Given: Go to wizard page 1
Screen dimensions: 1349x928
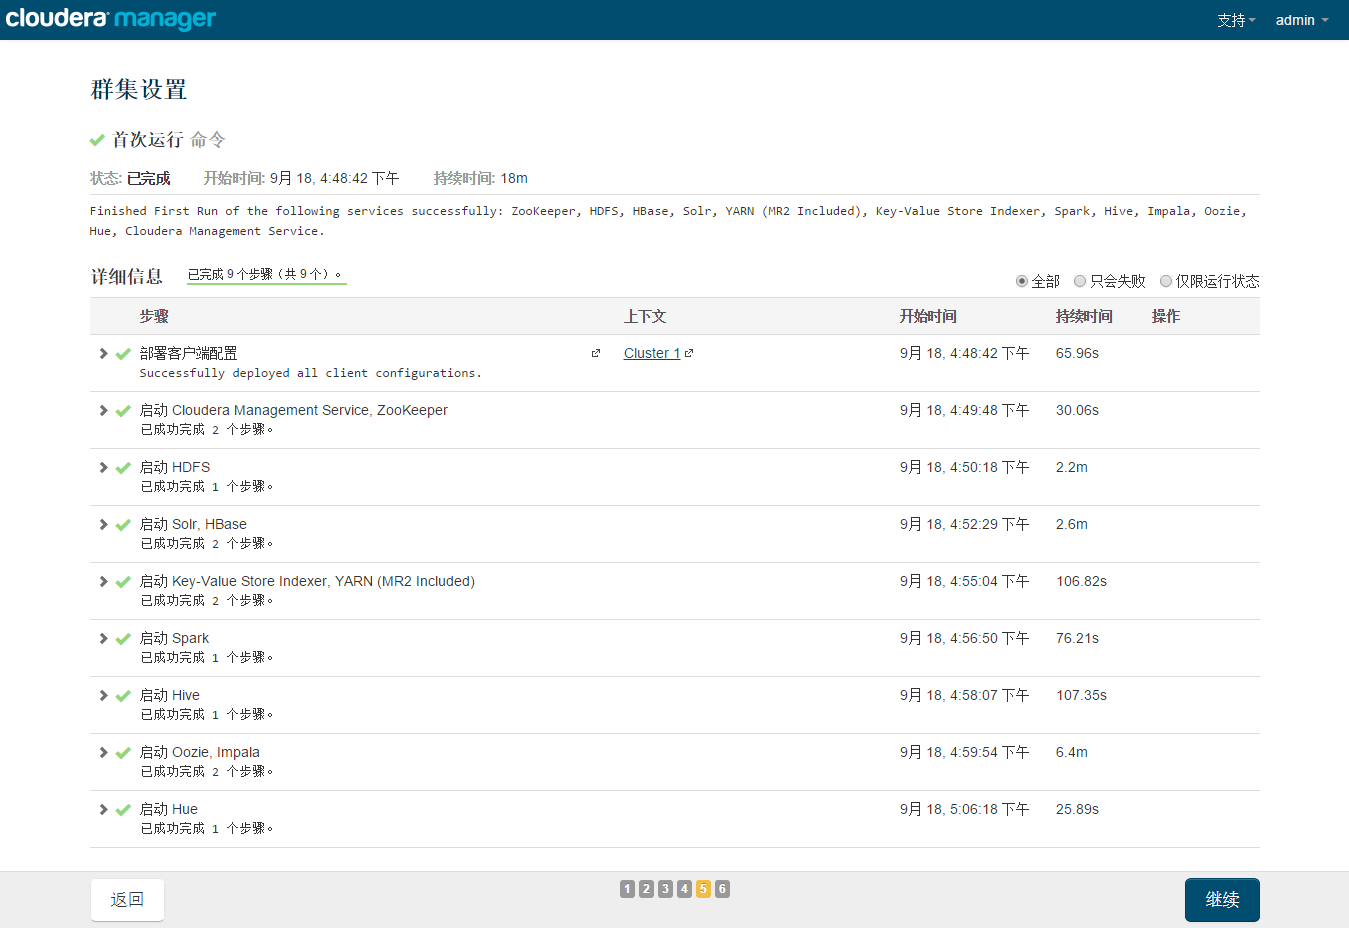Looking at the screenshot, I should coord(627,889).
